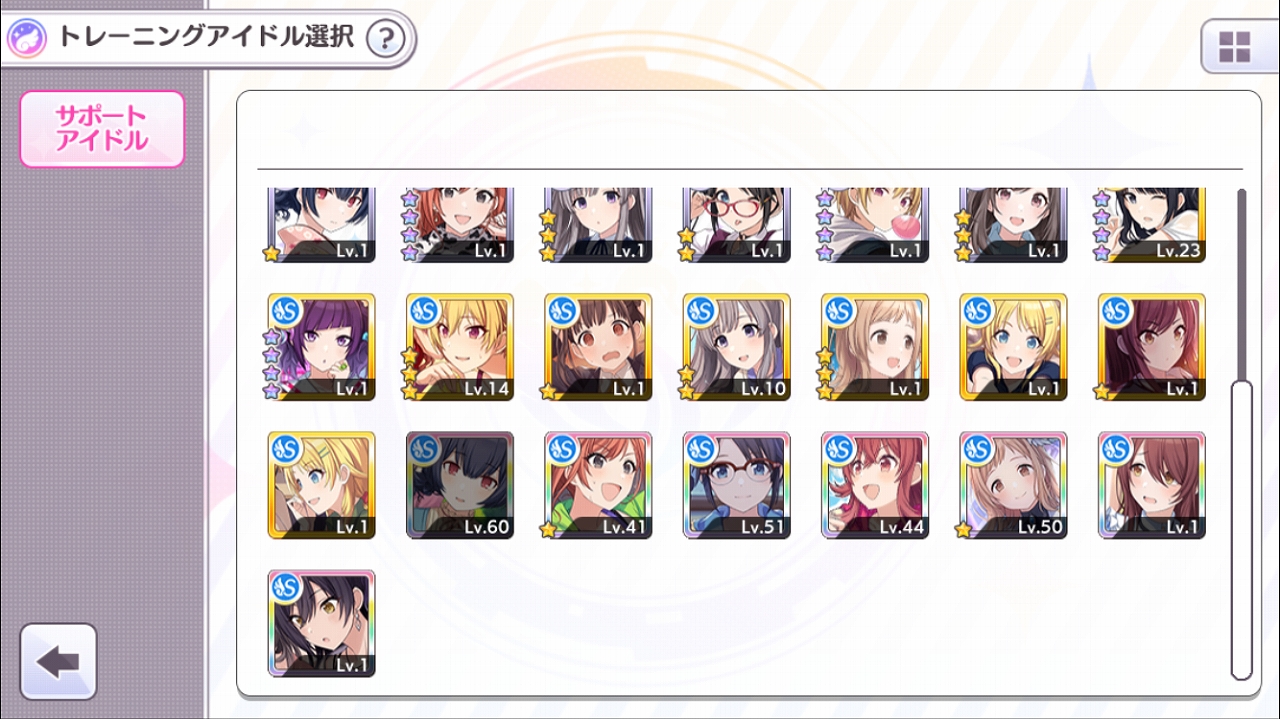Click the トレーニングアイドル選択 title header
This screenshot has width=1280, height=719.
[206, 38]
